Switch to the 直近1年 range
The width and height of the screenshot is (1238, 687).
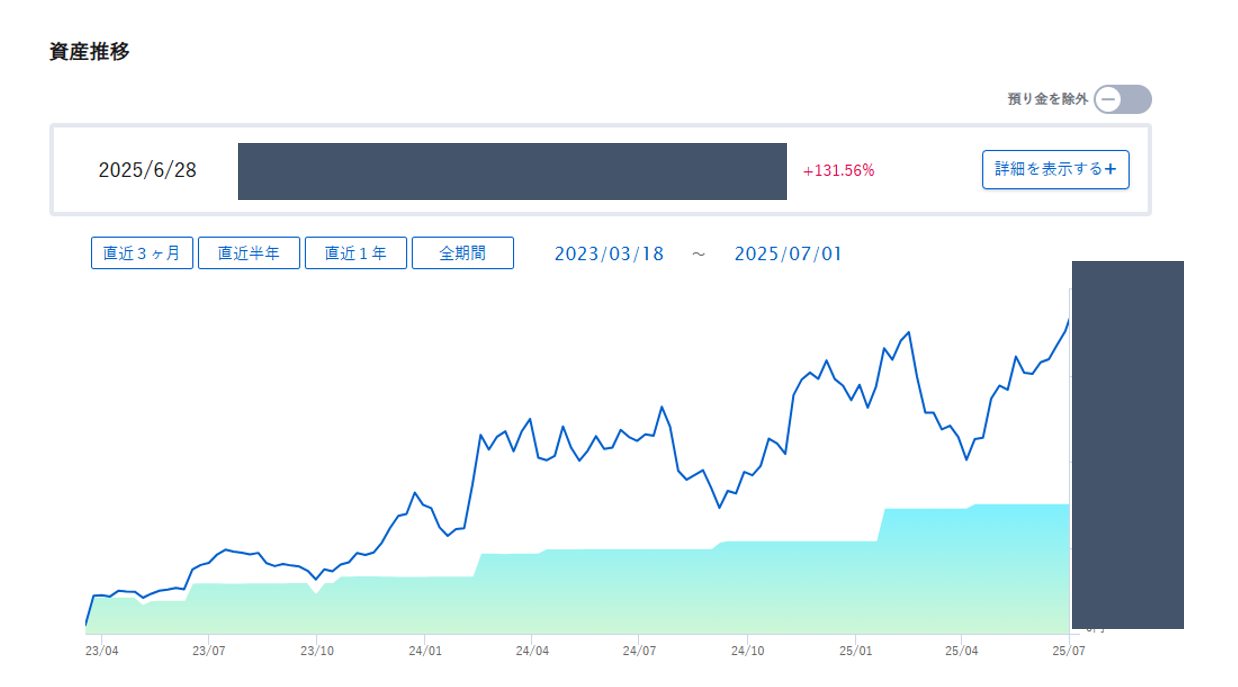(356, 253)
